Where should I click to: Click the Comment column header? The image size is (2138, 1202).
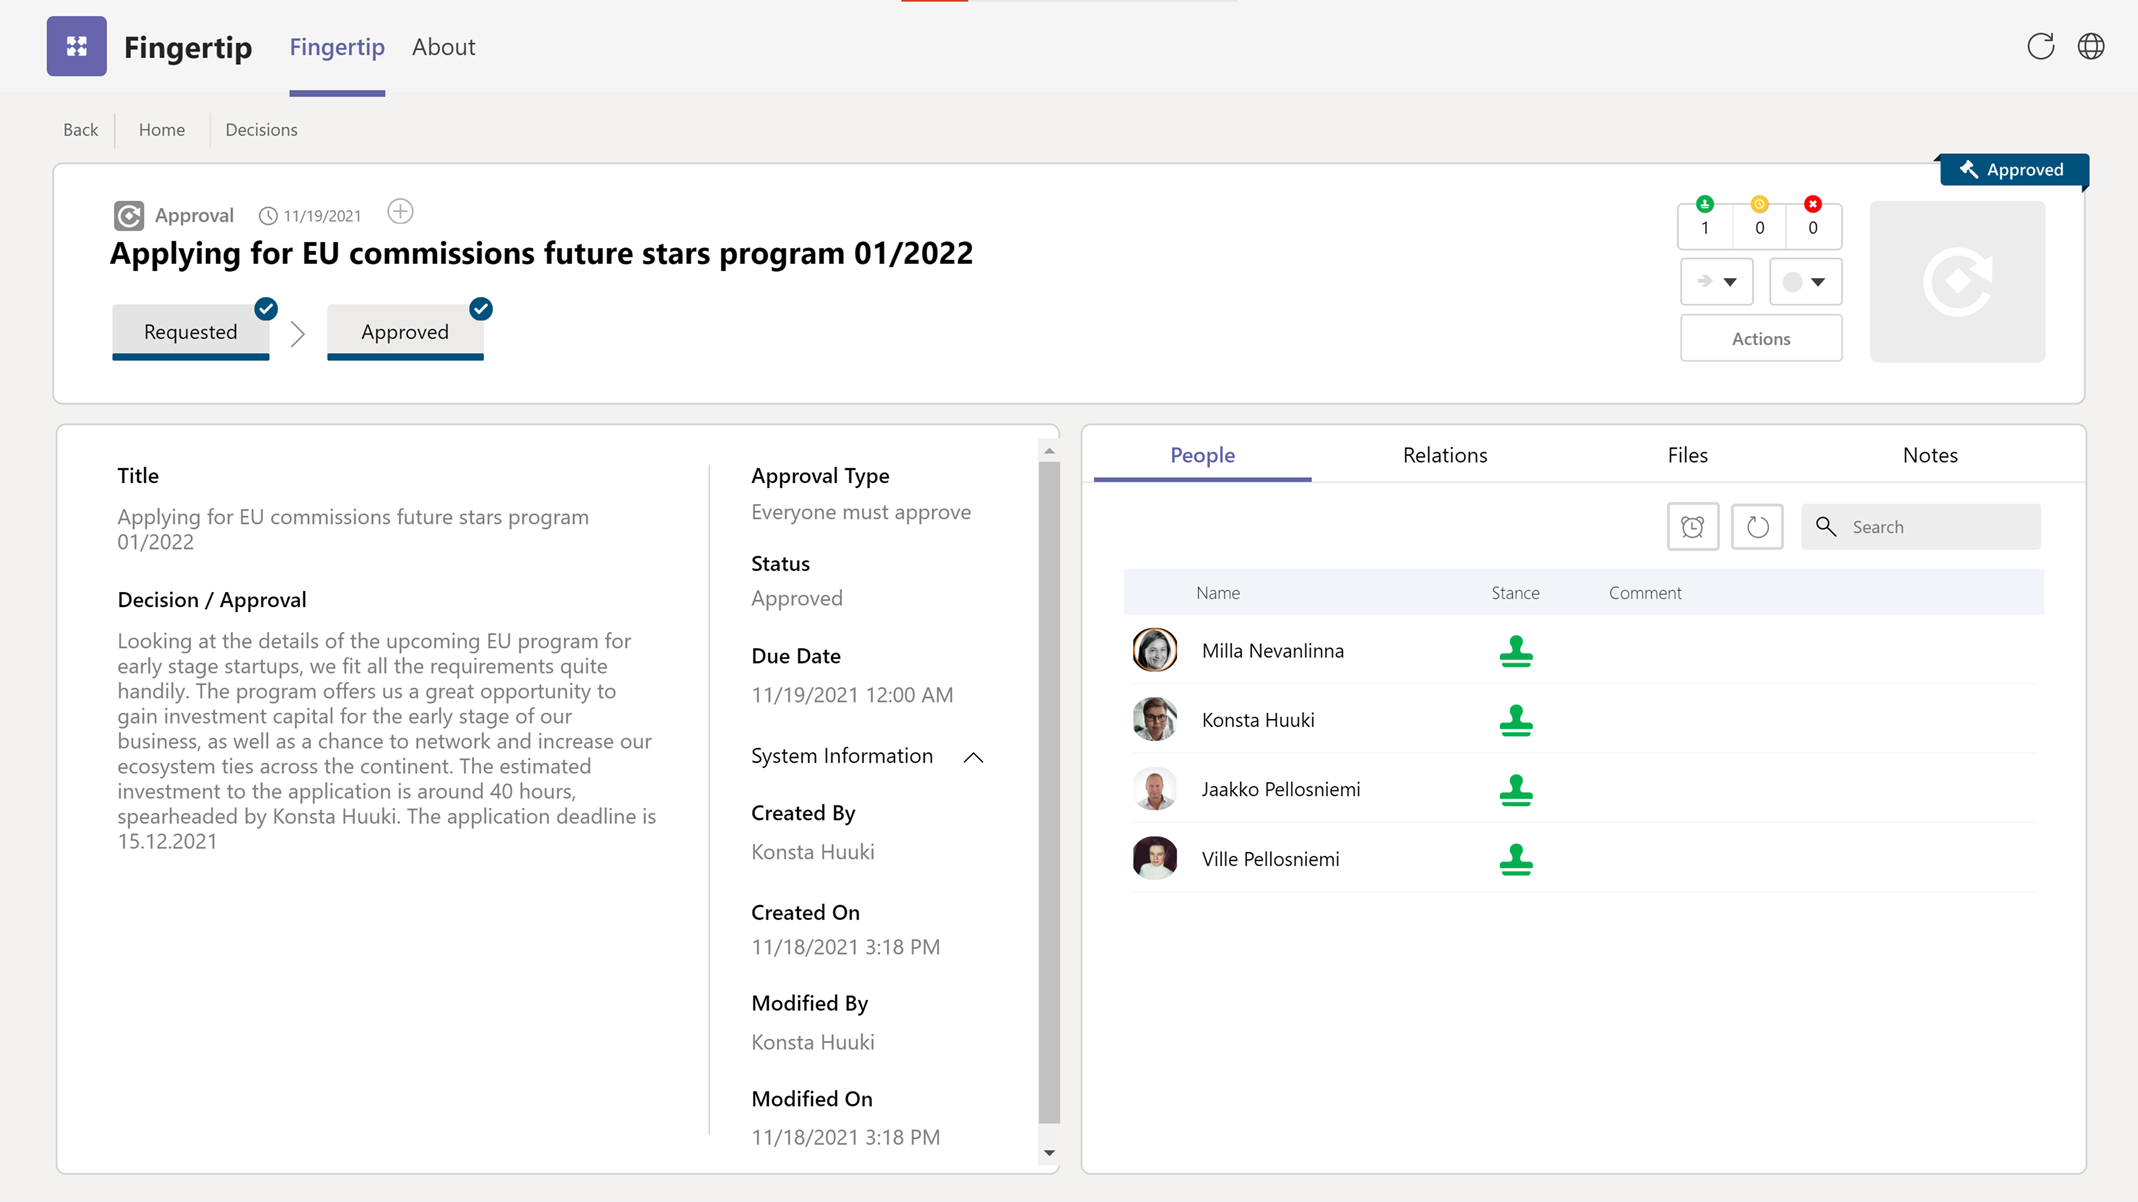coord(1645,593)
